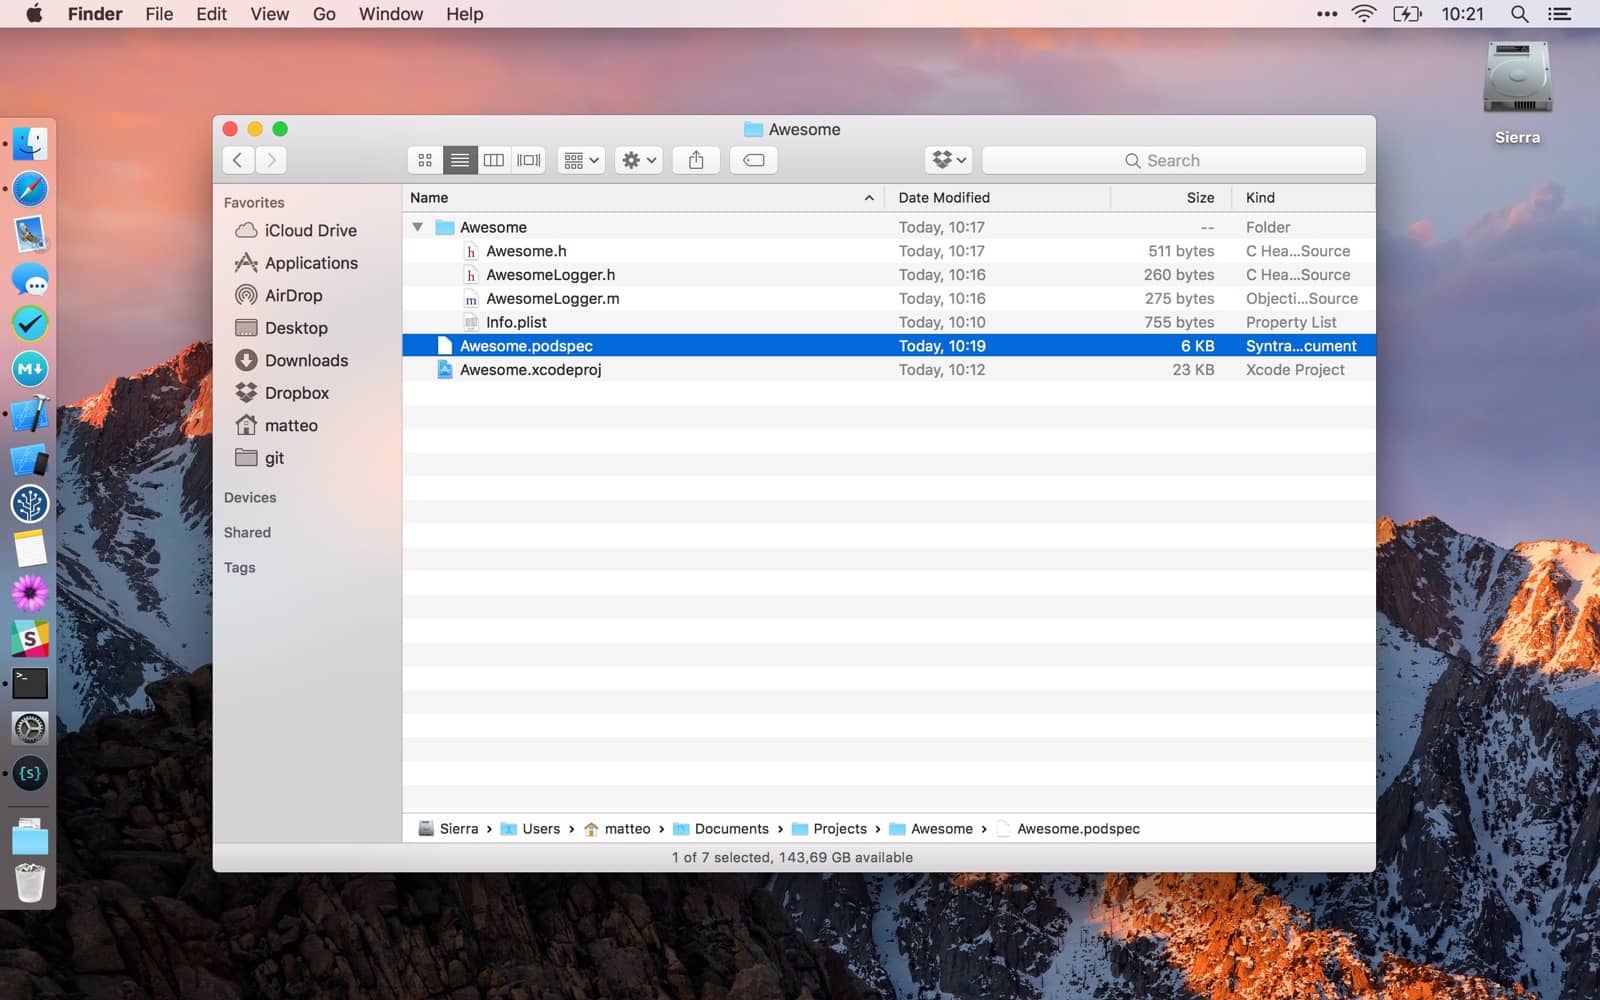The width and height of the screenshot is (1600, 1000).
Task: Open the Trash in the Dock
Action: 30,883
